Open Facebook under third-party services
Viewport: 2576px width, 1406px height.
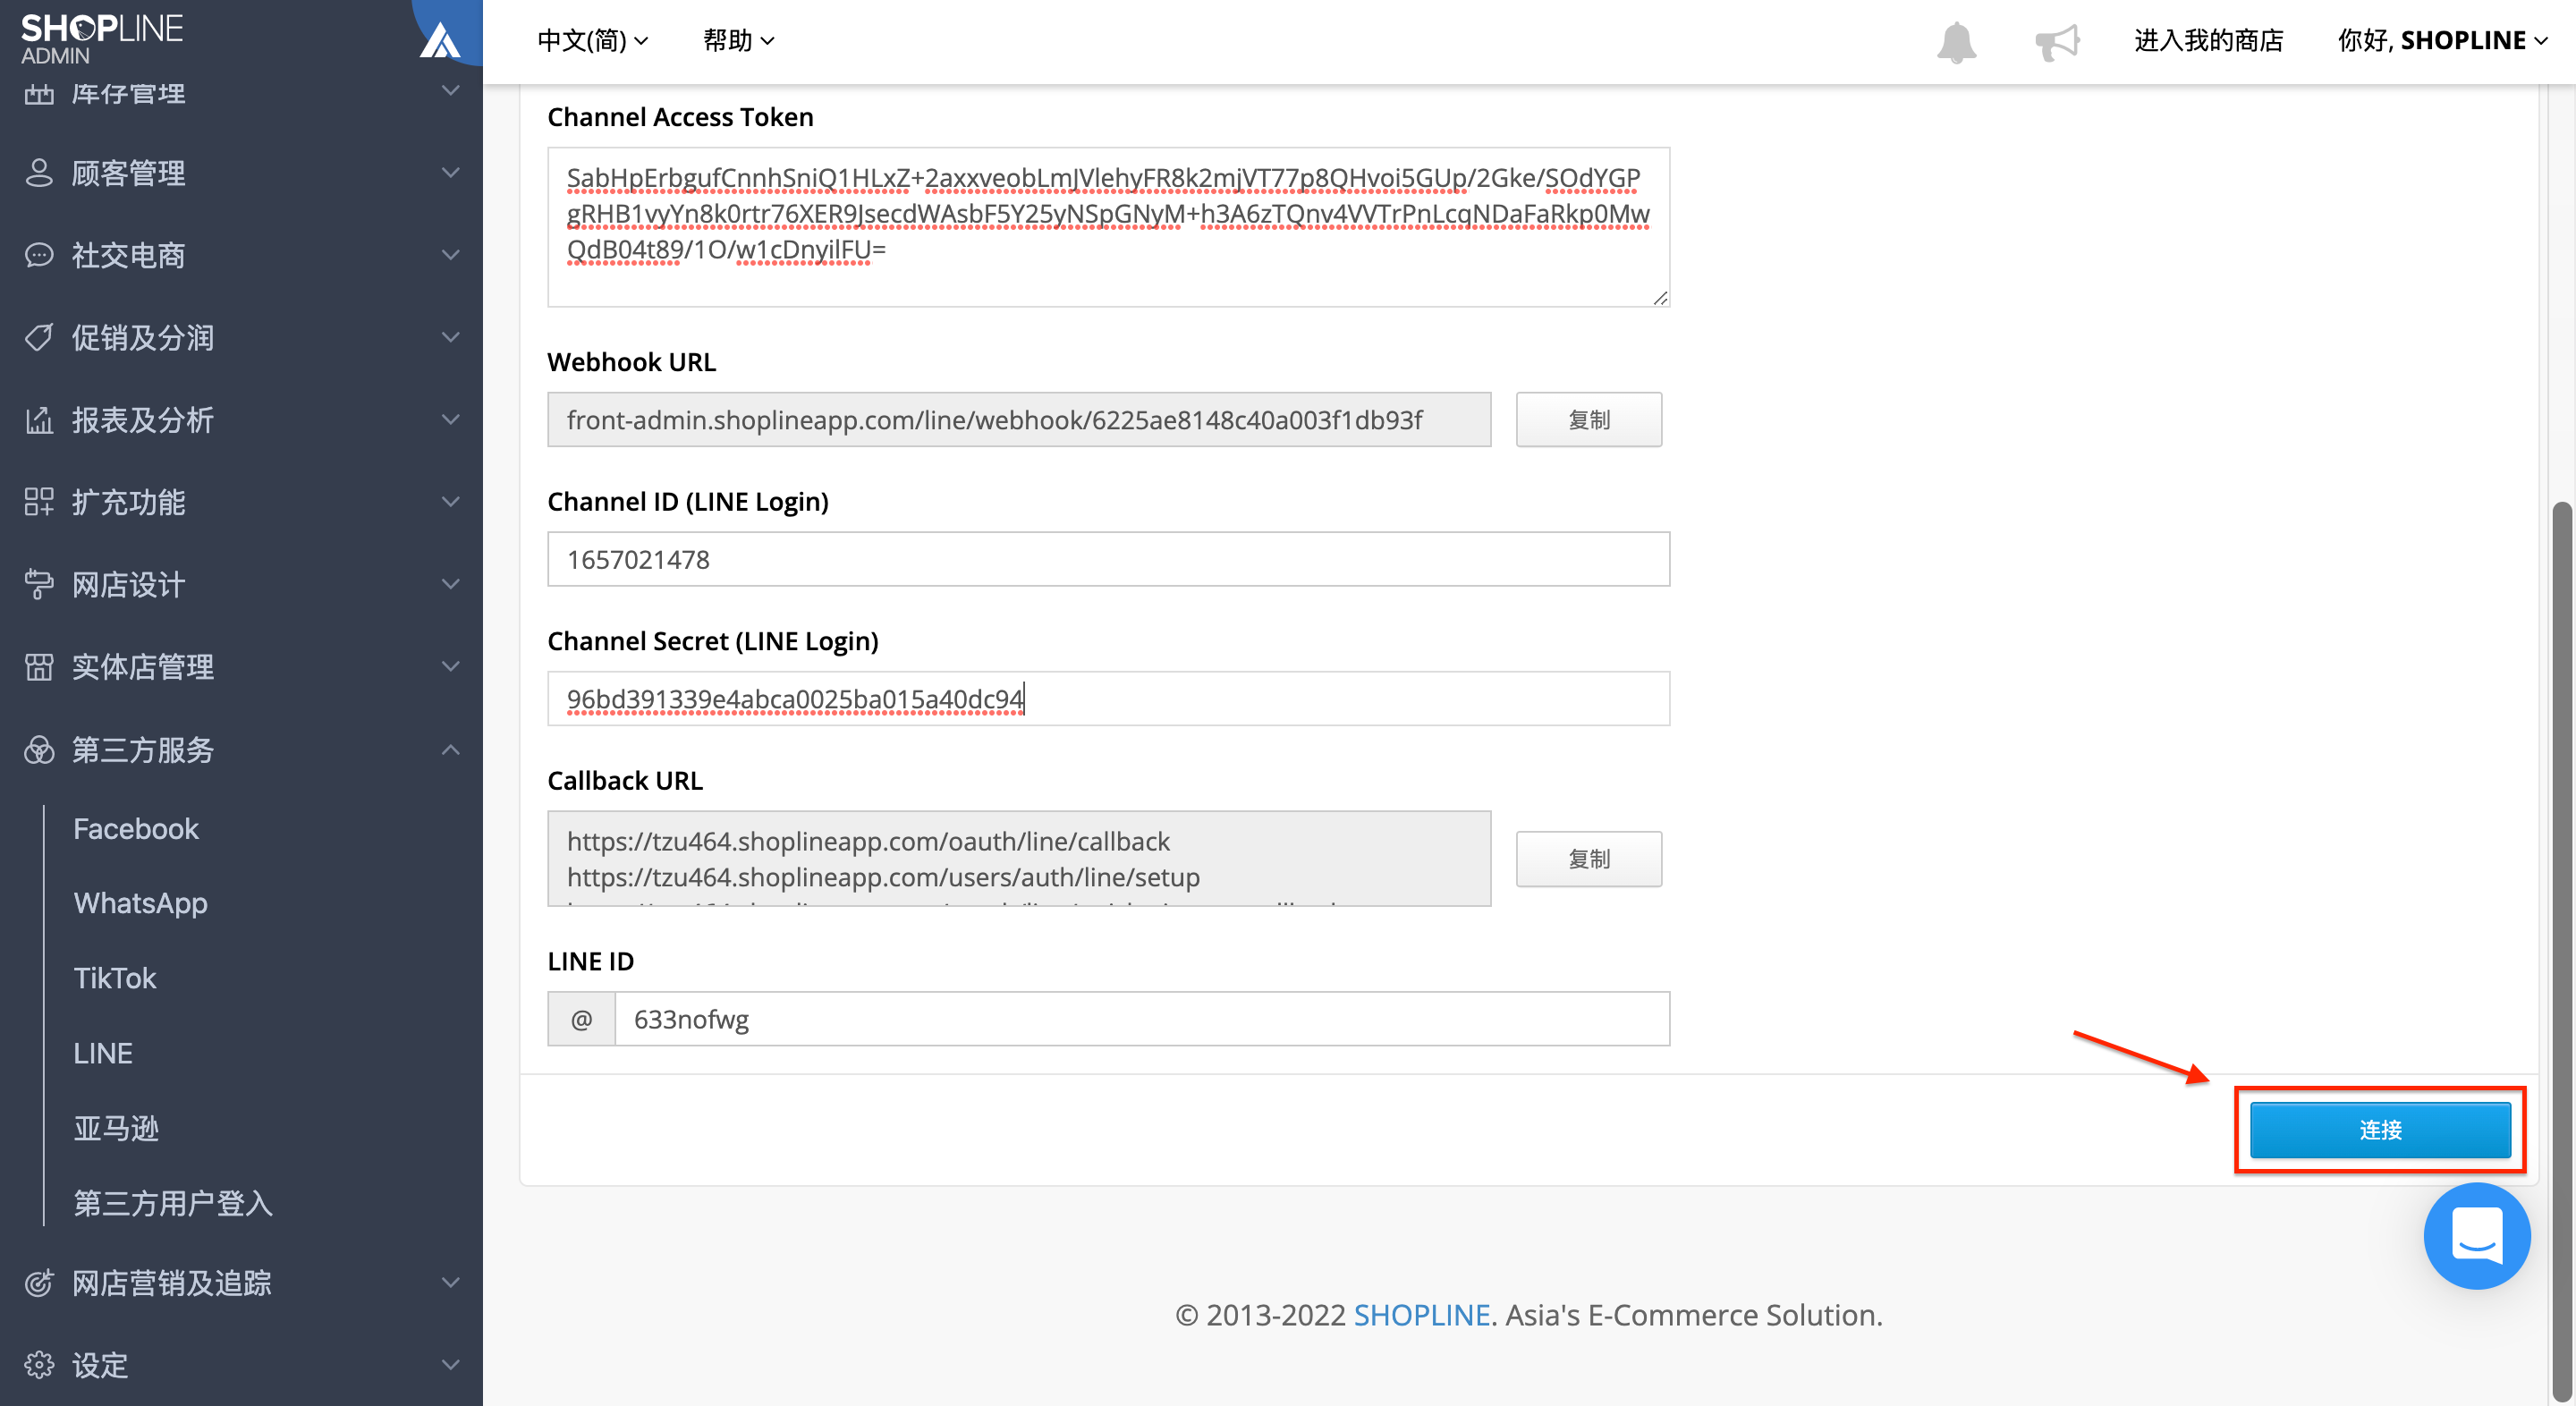(x=136, y=829)
